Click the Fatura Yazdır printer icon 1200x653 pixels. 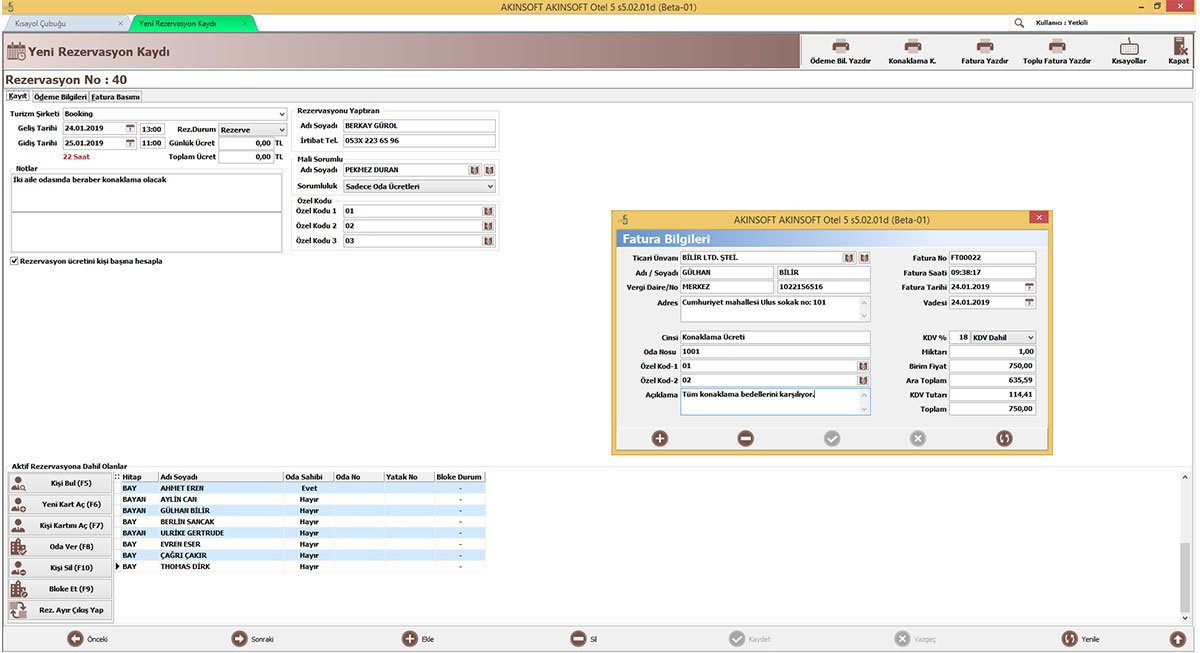984,46
